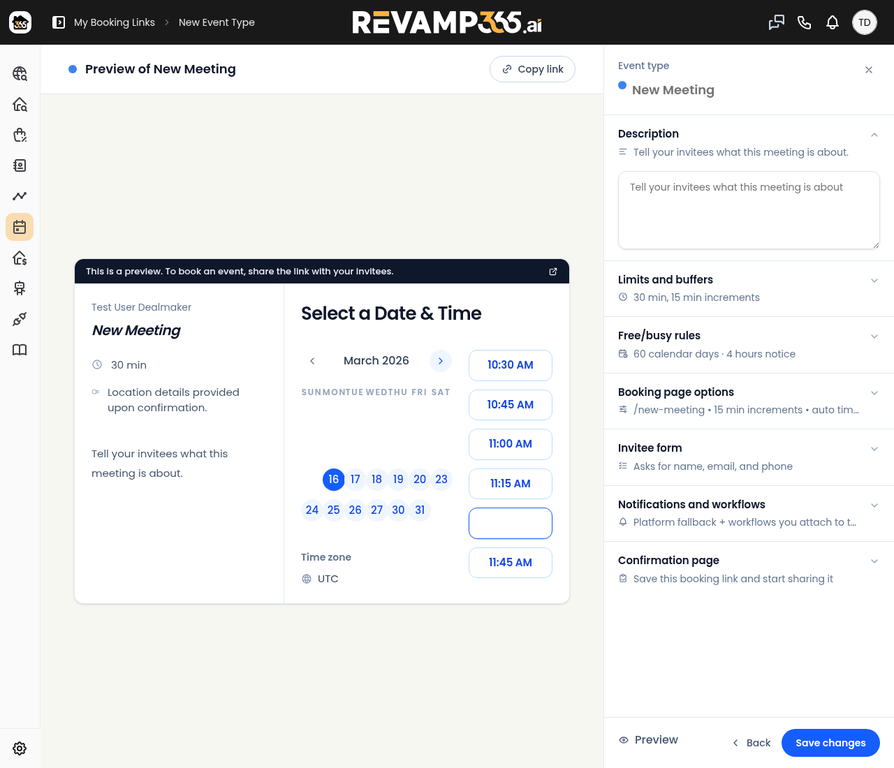The height and width of the screenshot is (768, 894).
Task: Expand Limits and buffers section
Action: coord(873,280)
